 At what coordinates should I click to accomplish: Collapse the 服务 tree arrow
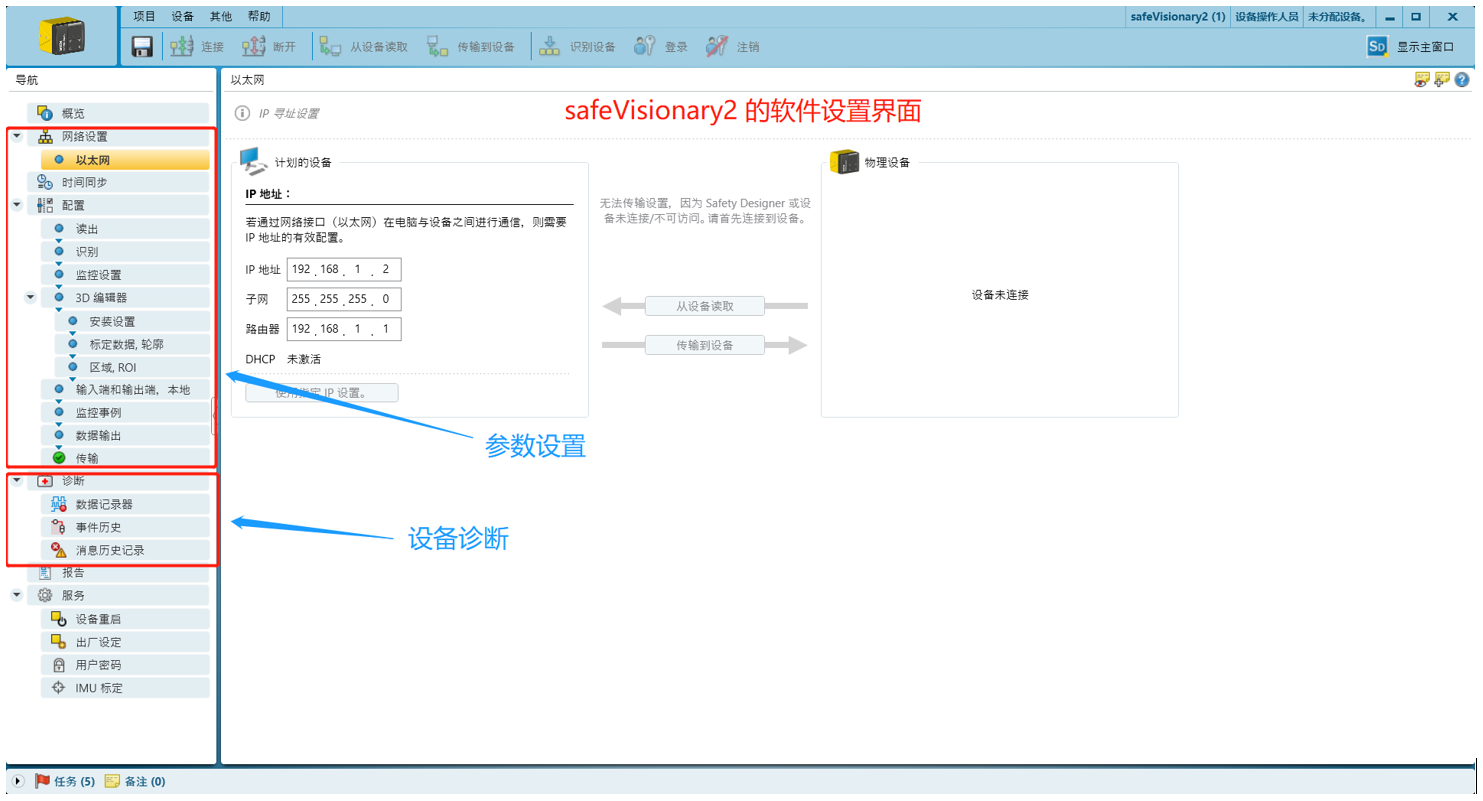[16, 595]
